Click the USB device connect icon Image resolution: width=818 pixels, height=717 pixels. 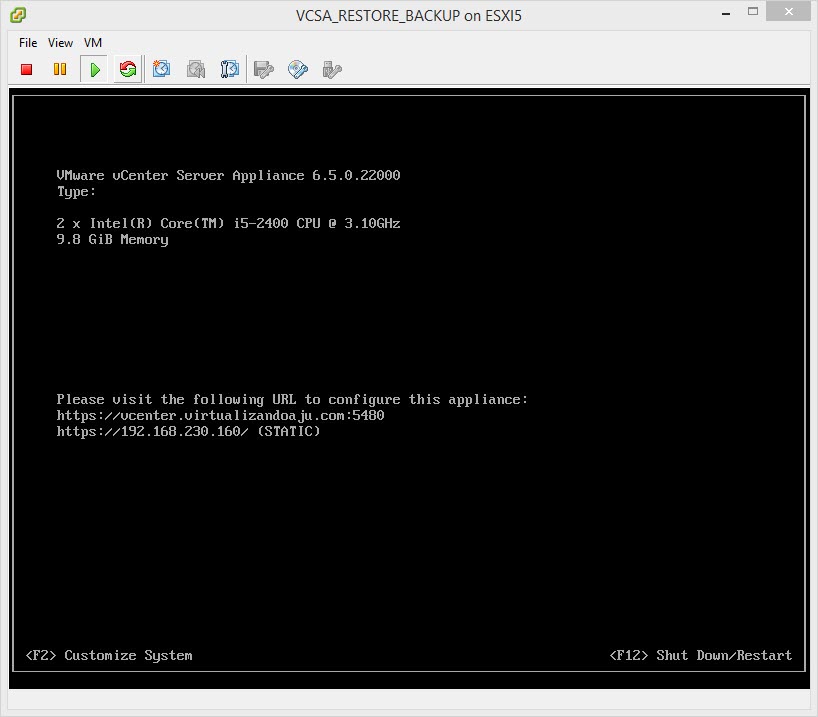[332, 69]
